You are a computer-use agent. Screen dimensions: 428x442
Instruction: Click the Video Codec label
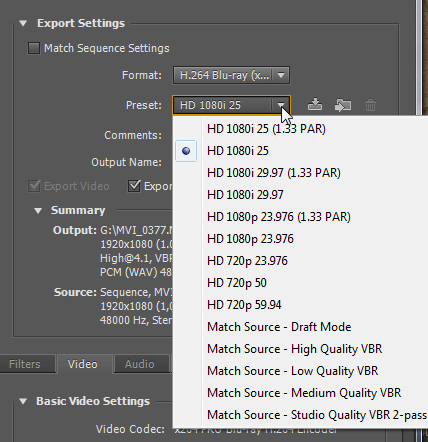[x=130, y=429]
